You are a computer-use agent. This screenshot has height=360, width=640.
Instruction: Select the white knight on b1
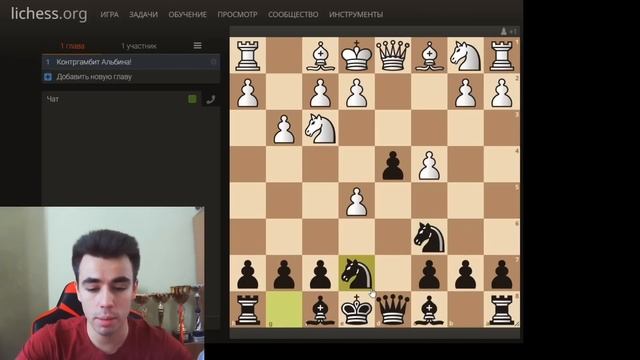click(465, 55)
